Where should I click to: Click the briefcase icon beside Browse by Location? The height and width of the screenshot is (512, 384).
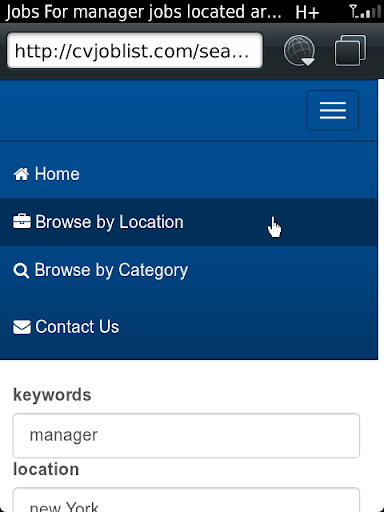click(x=22, y=222)
